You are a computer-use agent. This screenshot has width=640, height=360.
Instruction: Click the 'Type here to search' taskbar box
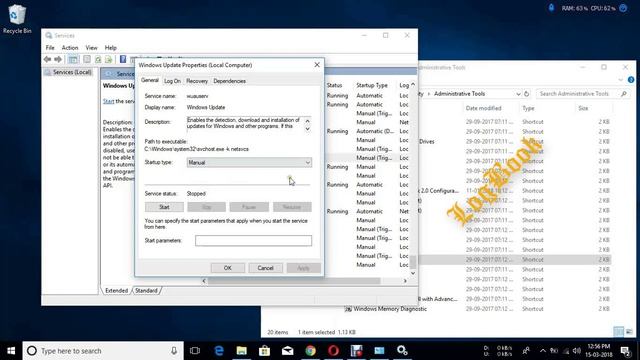103,351
